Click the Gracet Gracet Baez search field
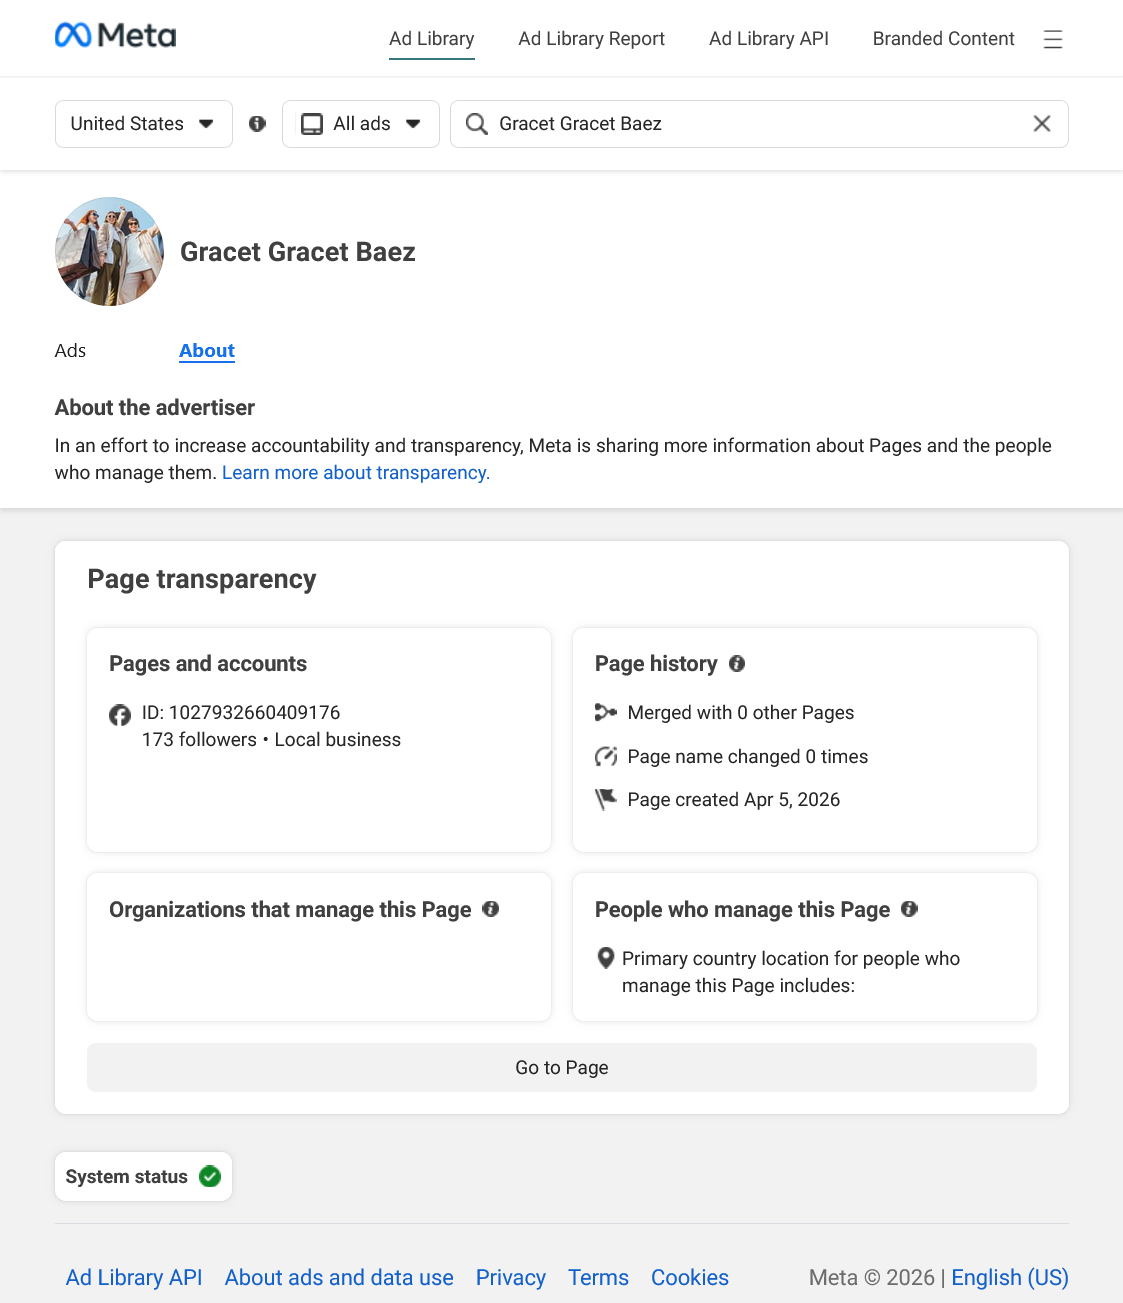 (760, 124)
